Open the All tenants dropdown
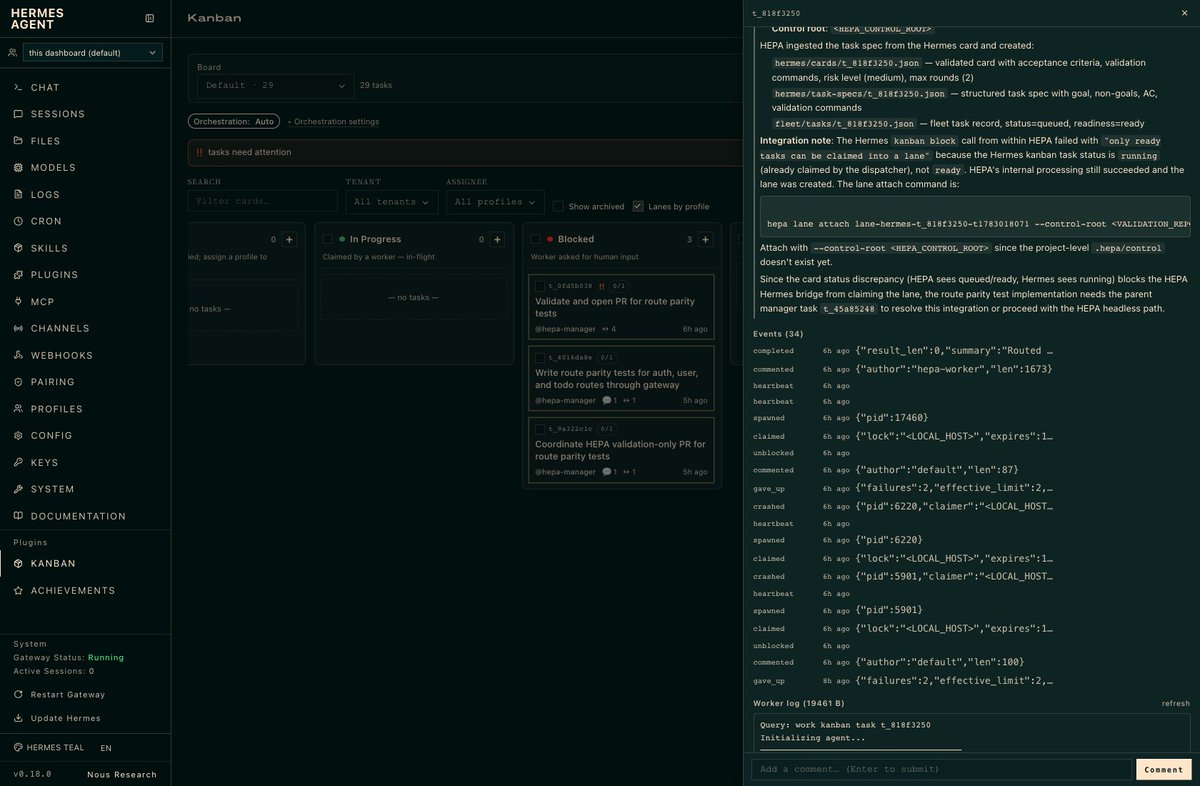 click(x=392, y=202)
